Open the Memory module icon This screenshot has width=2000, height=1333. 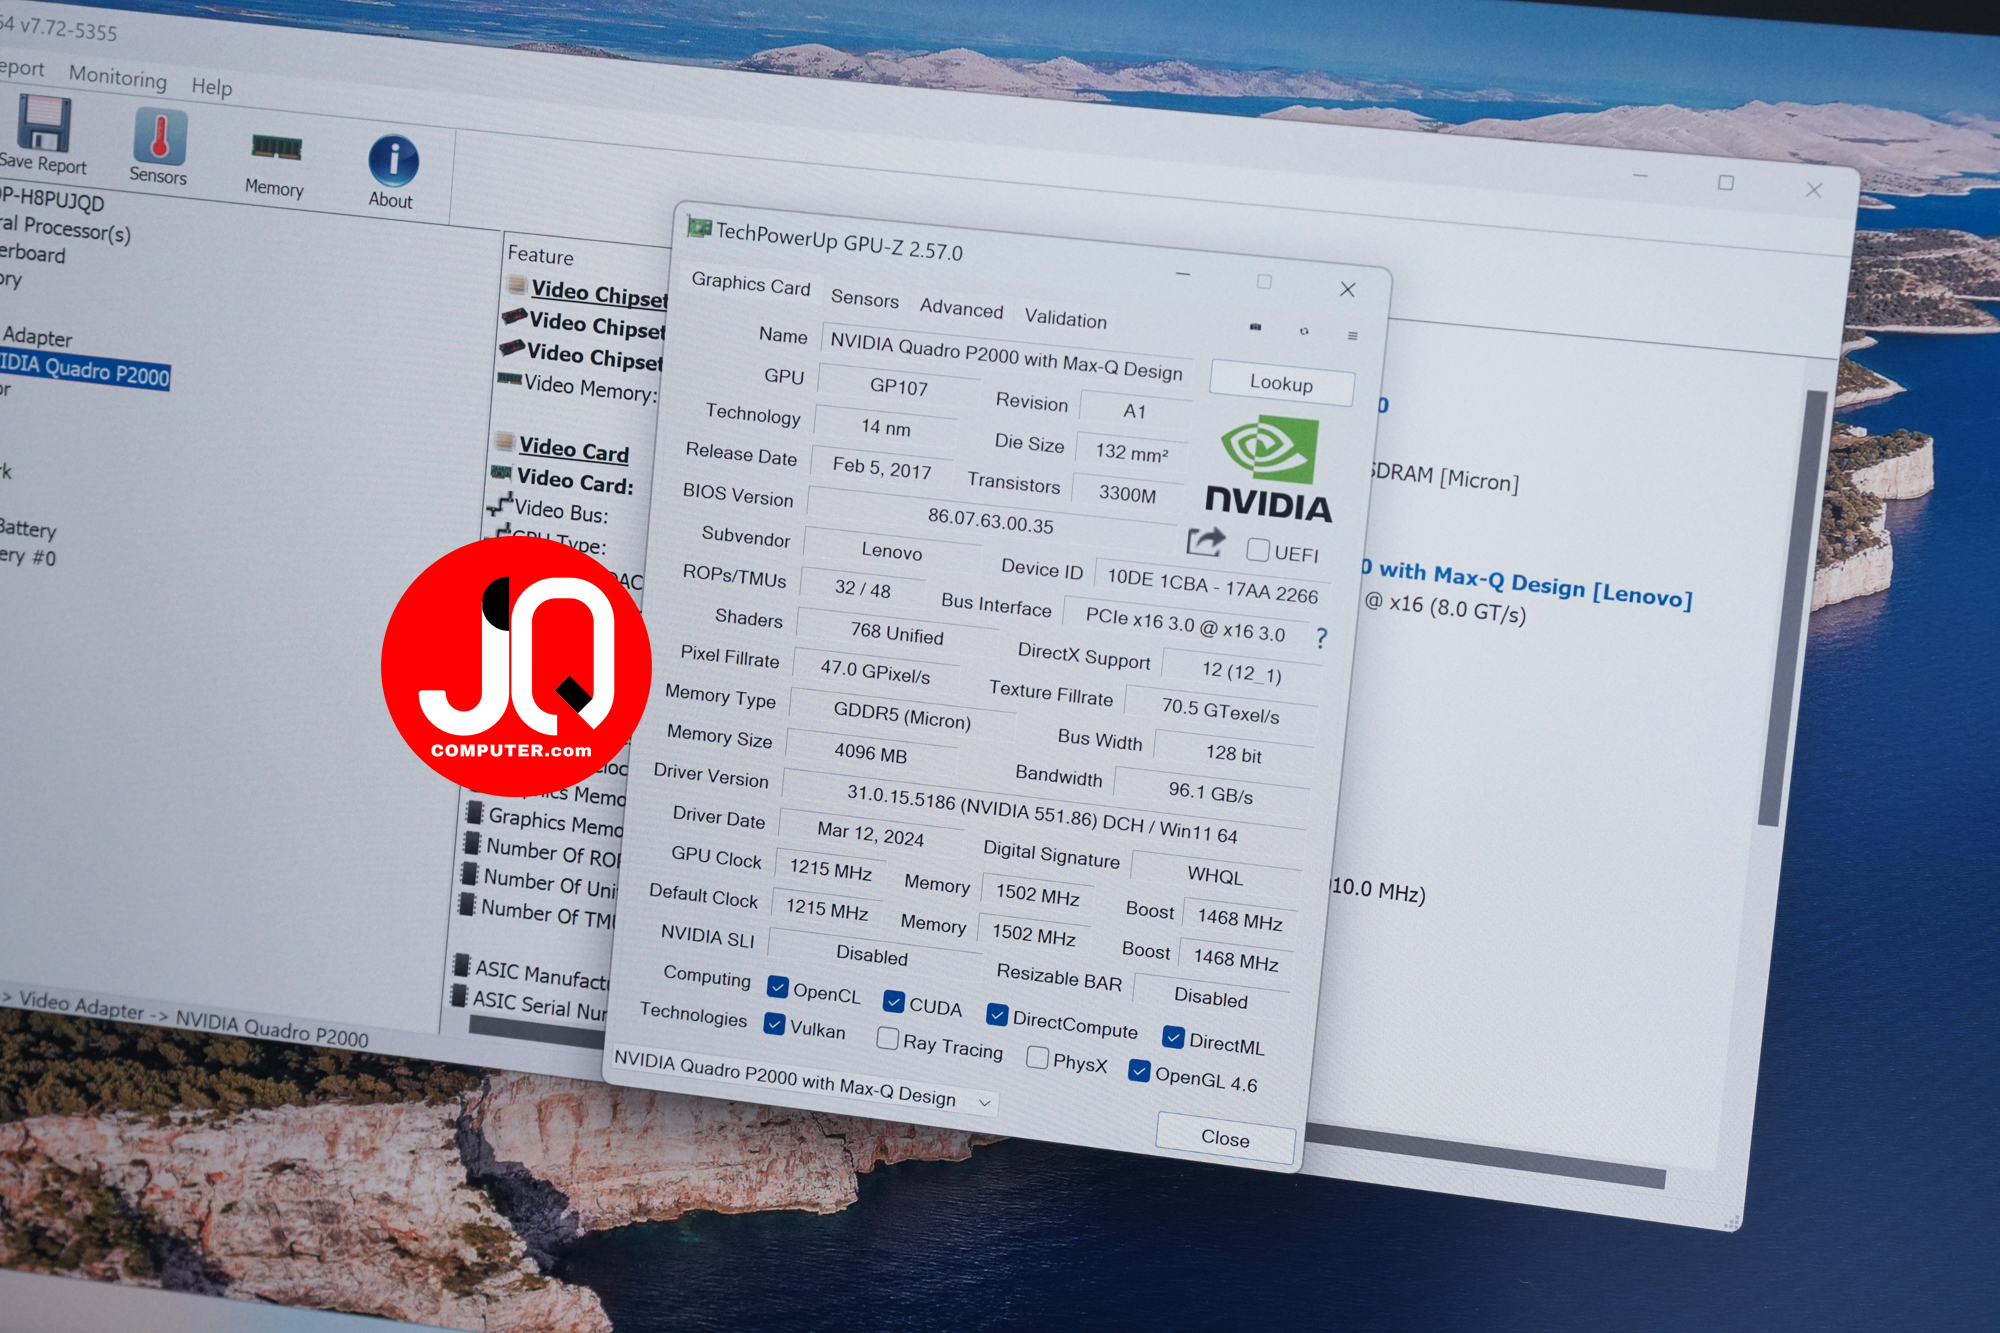click(276, 148)
